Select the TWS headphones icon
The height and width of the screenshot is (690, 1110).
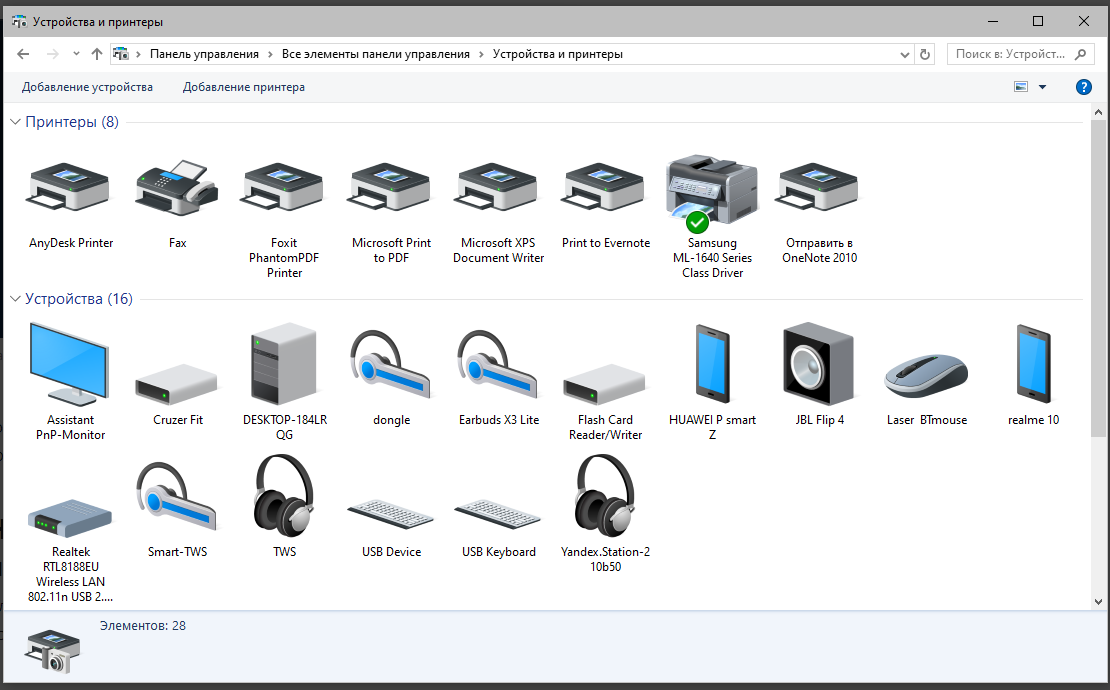click(x=284, y=495)
